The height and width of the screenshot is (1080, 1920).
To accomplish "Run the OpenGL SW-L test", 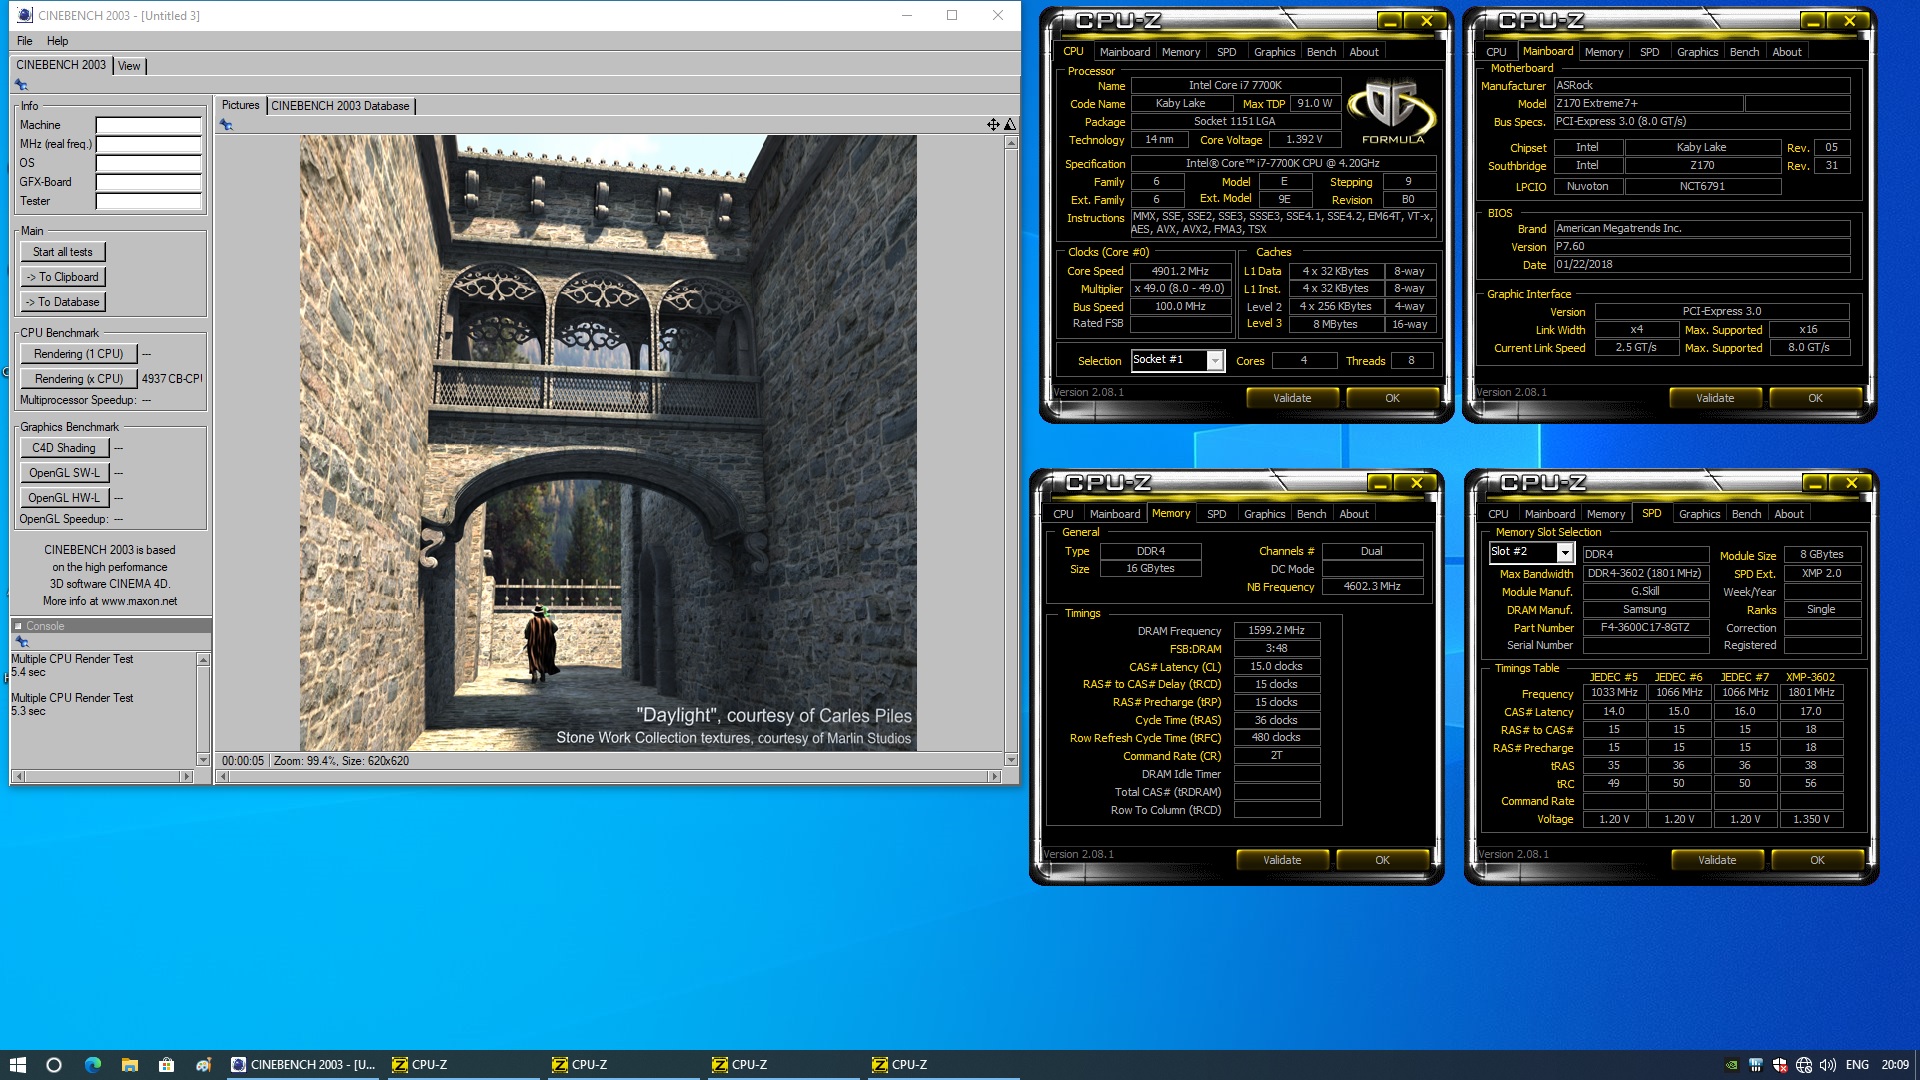I will [64, 473].
